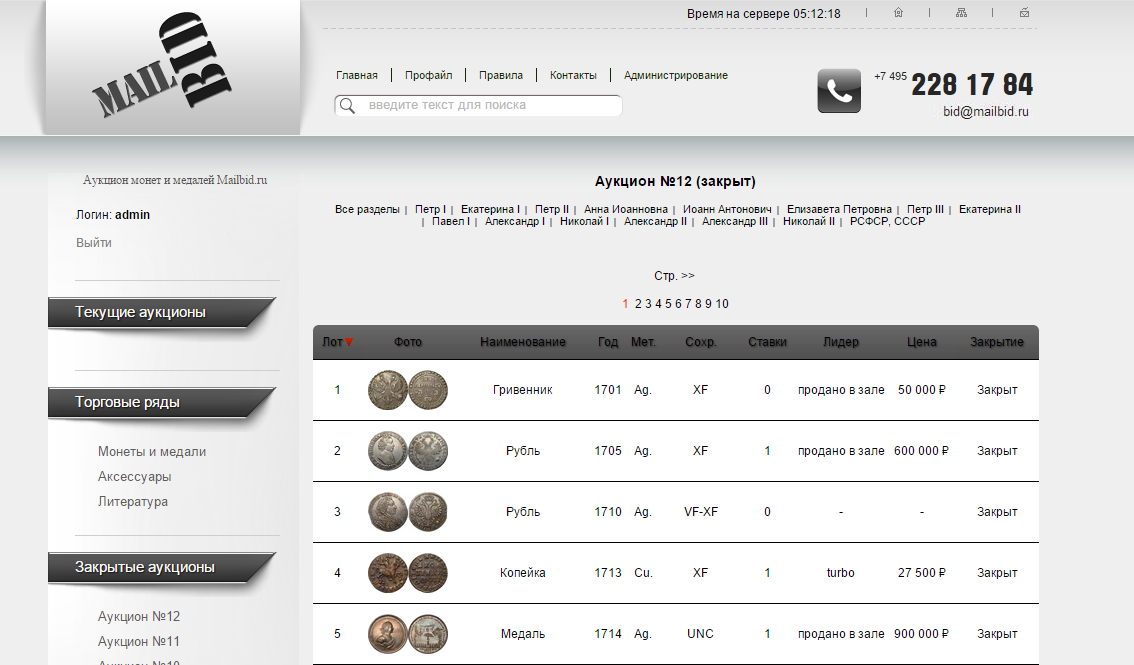1134x665 pixels.
Task: Open the Администрирование menu item
Action: (675, 75)
